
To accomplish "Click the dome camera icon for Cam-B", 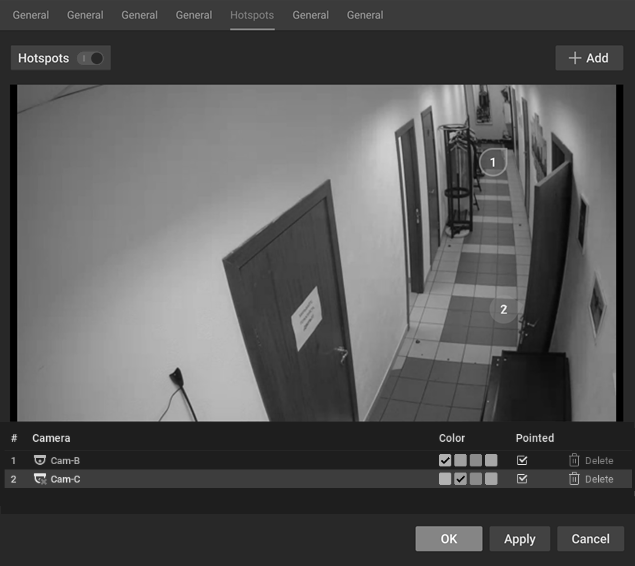I will click(x=40, y=460).
